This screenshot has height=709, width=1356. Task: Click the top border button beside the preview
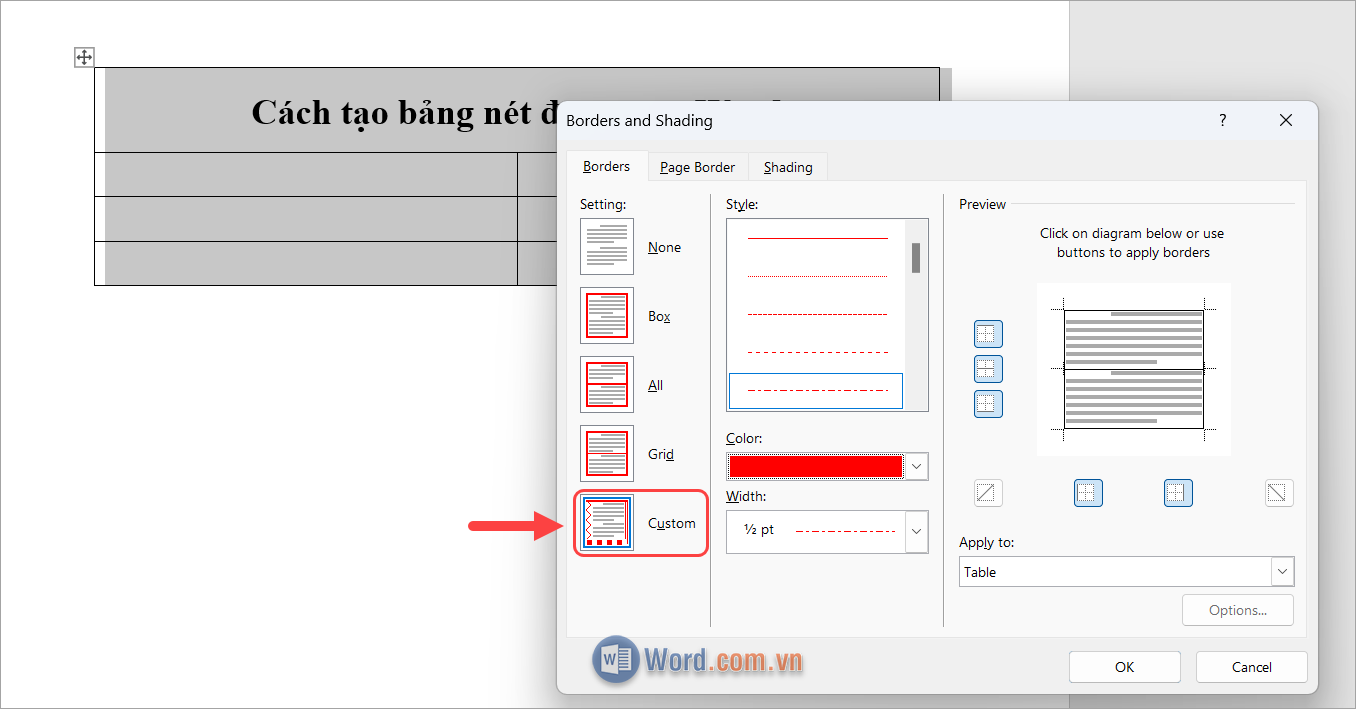click(988, 334)
